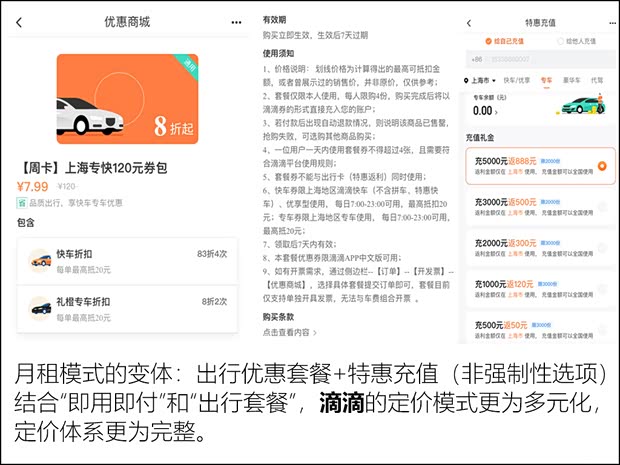Image resolution: width=620 pixels, height=465 pixels.
Task: Open the three-dot menu in 优惠商城
Action: pyautogui.click(x=236, y=23)
